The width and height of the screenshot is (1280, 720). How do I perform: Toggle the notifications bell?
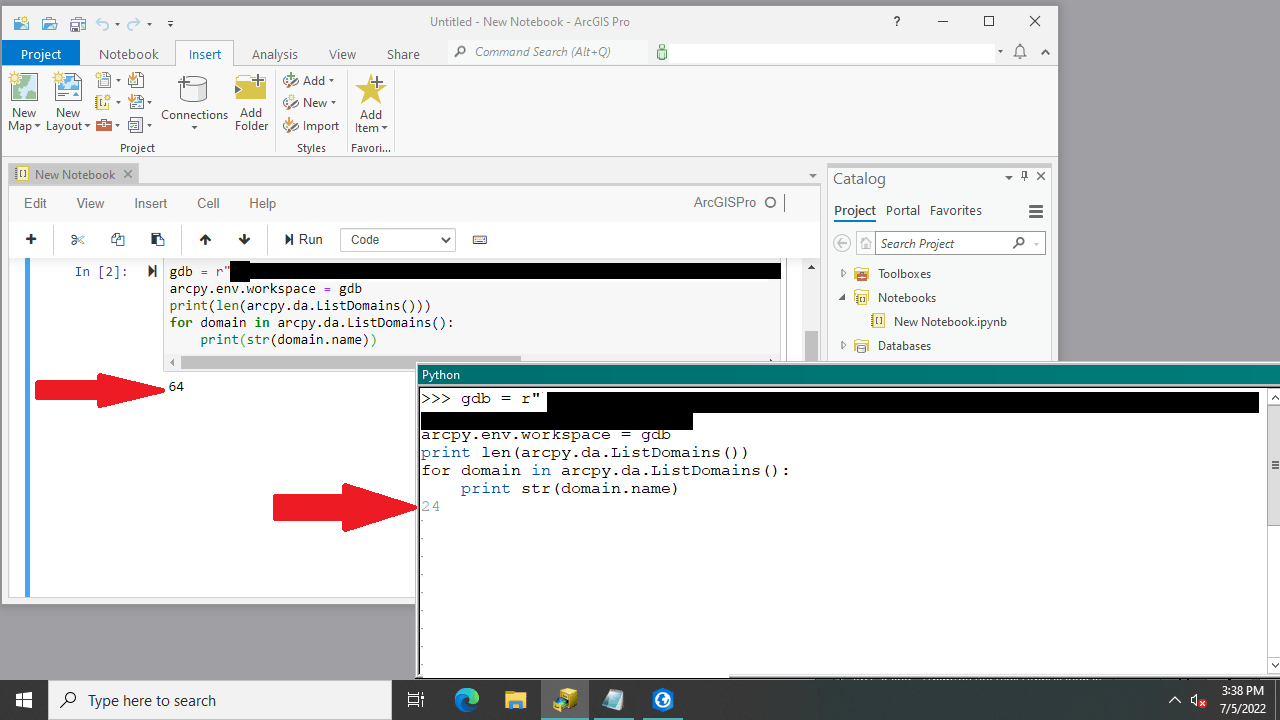pyautogui.click(x=1019, y=51)
